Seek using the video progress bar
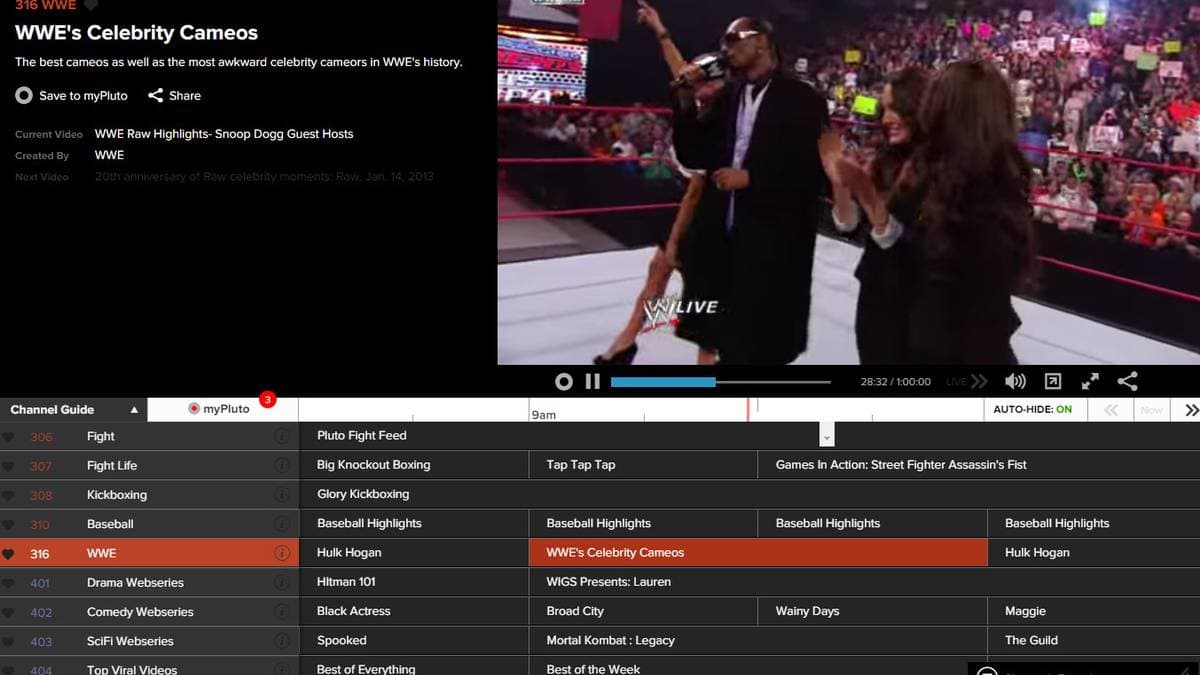 pos(720,381)
